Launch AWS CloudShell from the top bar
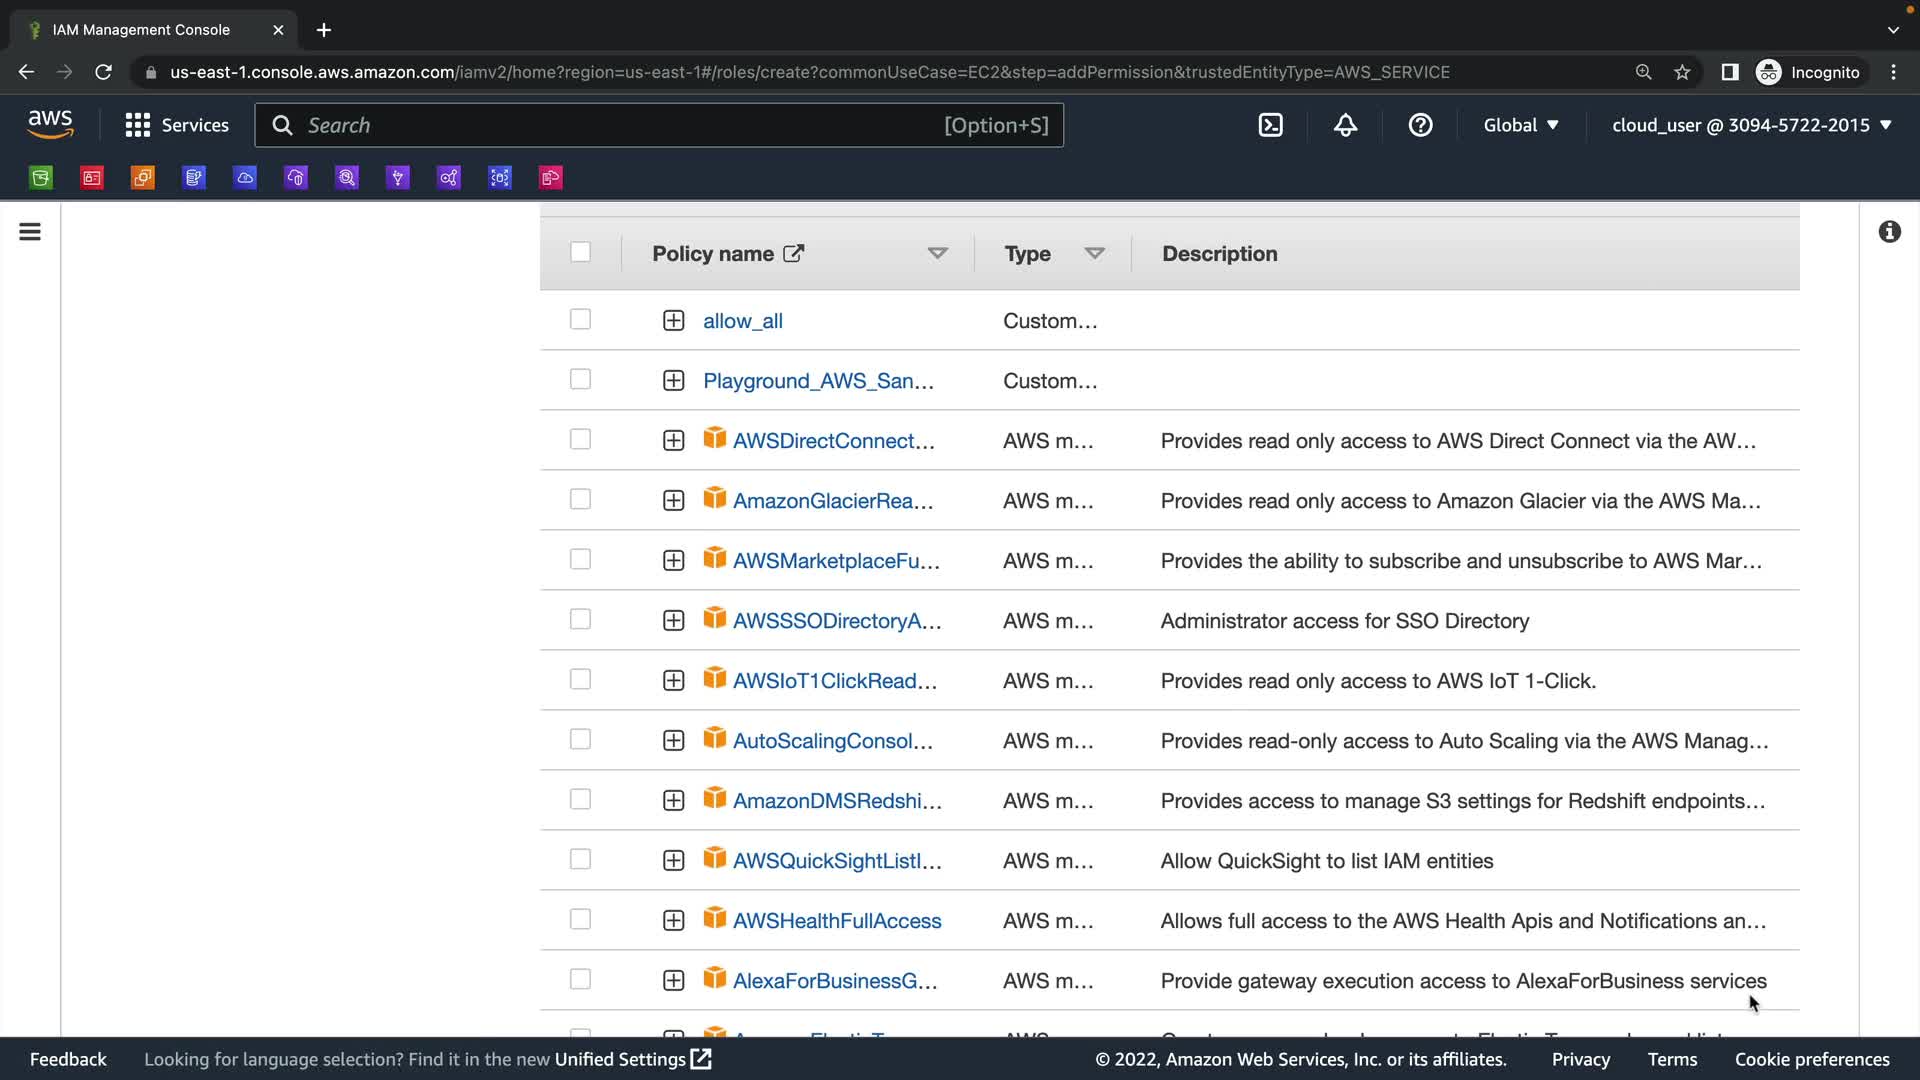Screen dimensions: 1920x1080 (x=1270, y=125)
